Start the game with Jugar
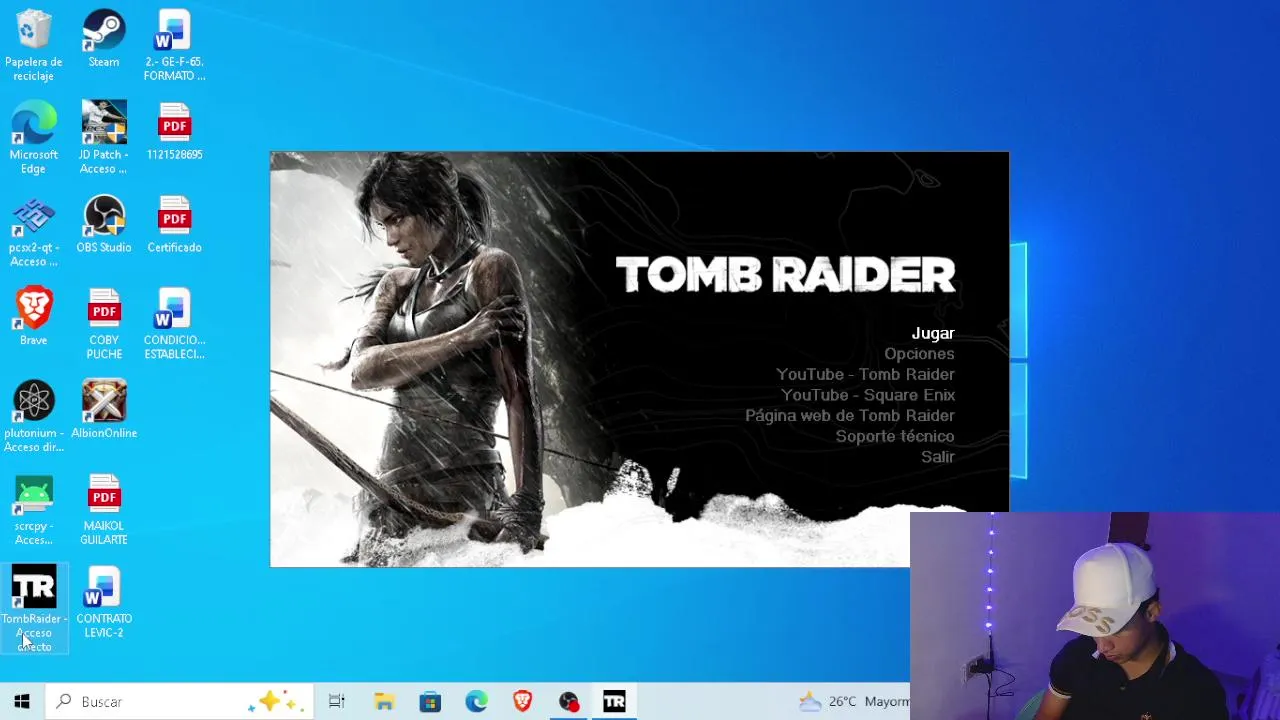 [933, 333]
